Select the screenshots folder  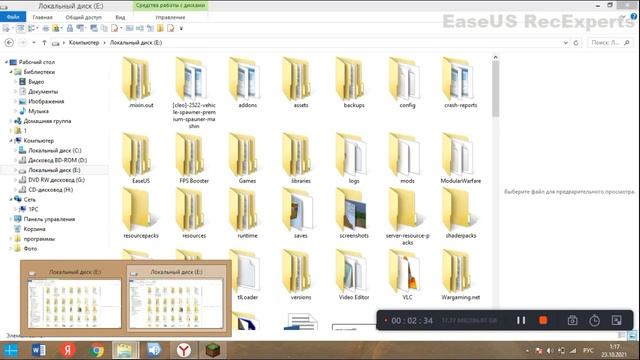354,213
